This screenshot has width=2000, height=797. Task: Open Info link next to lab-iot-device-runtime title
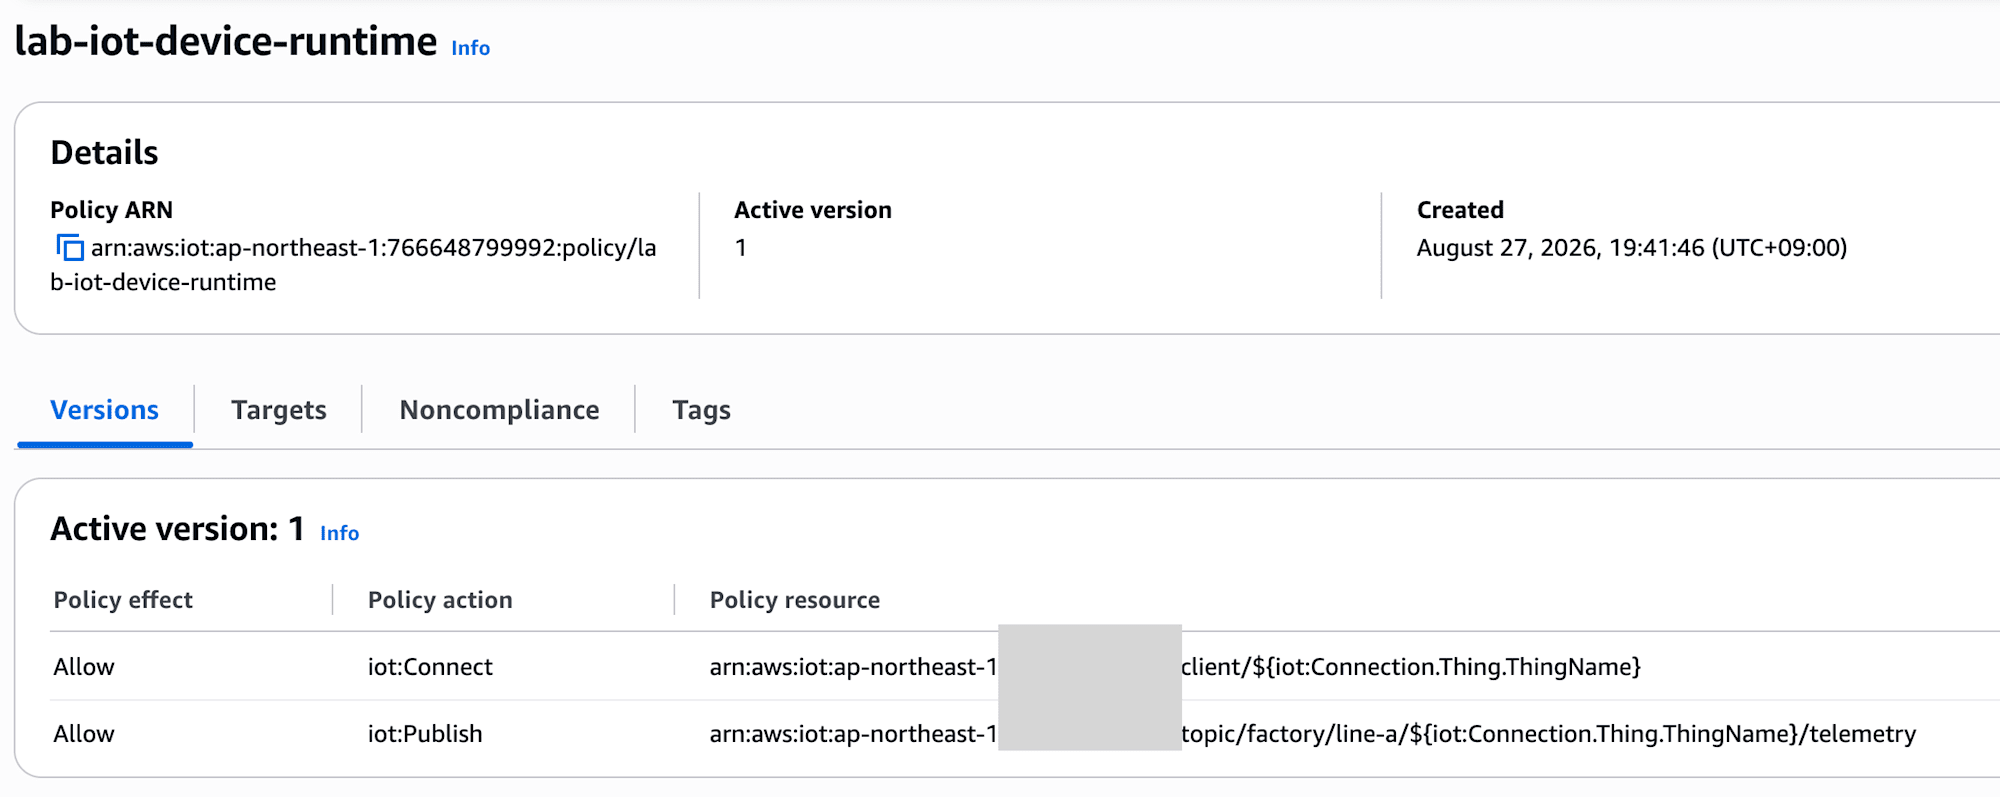(x=470, y=48)
